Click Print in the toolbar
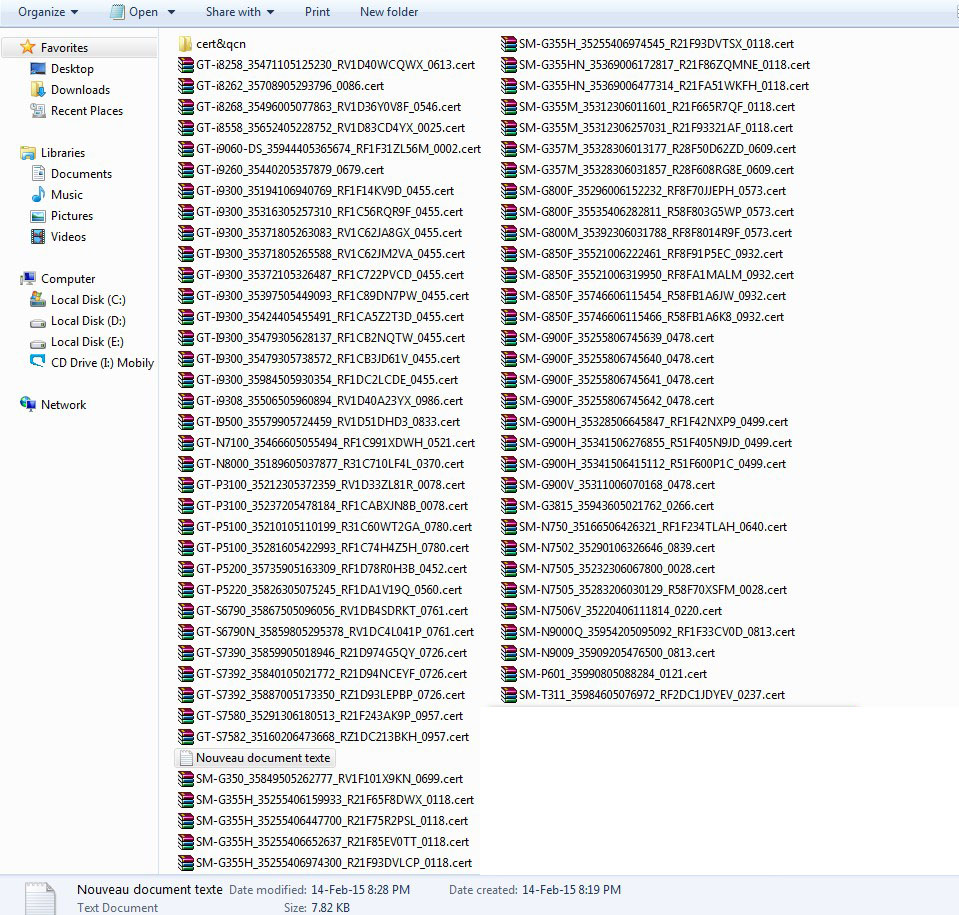 point(317,12)
